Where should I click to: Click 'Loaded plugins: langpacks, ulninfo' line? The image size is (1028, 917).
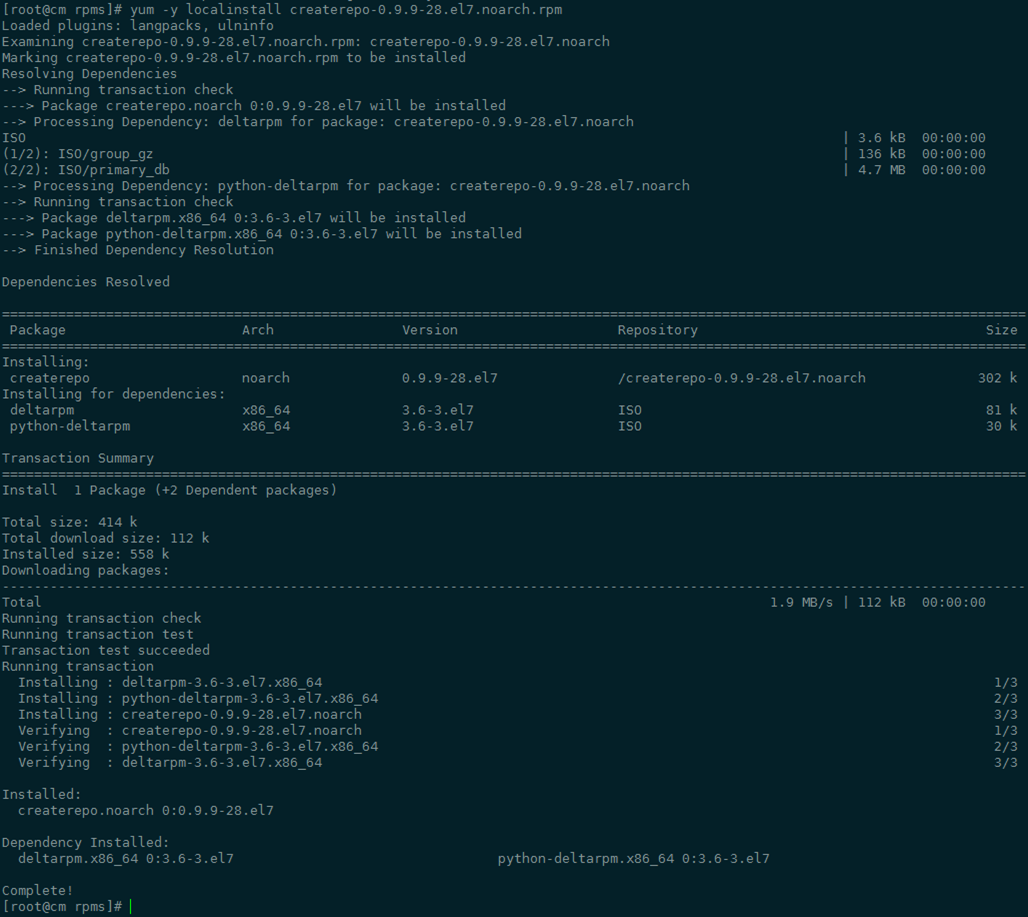pos(138,26)
